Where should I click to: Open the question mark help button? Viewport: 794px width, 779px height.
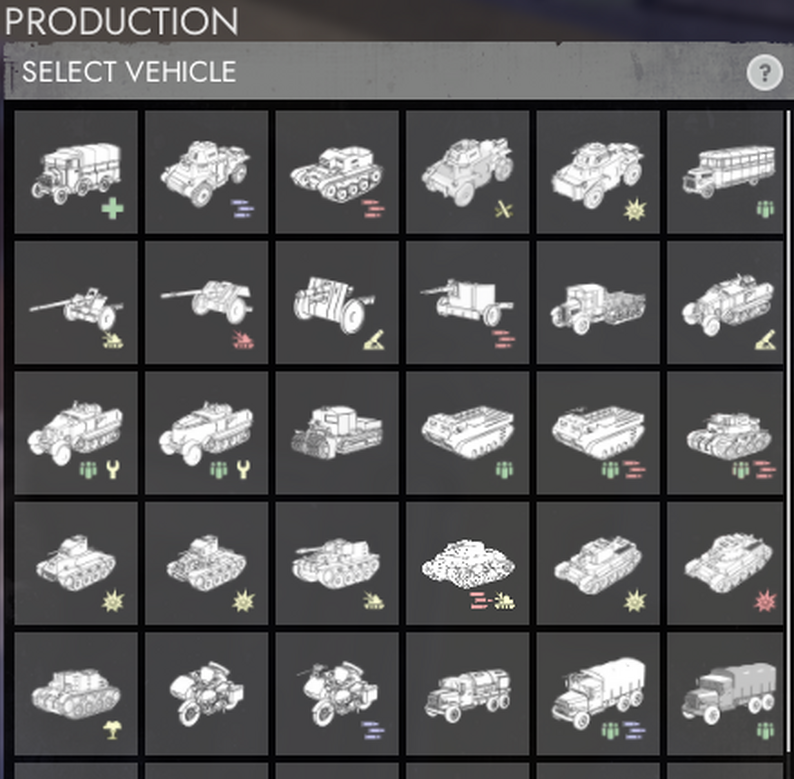[x=765, y=73]
